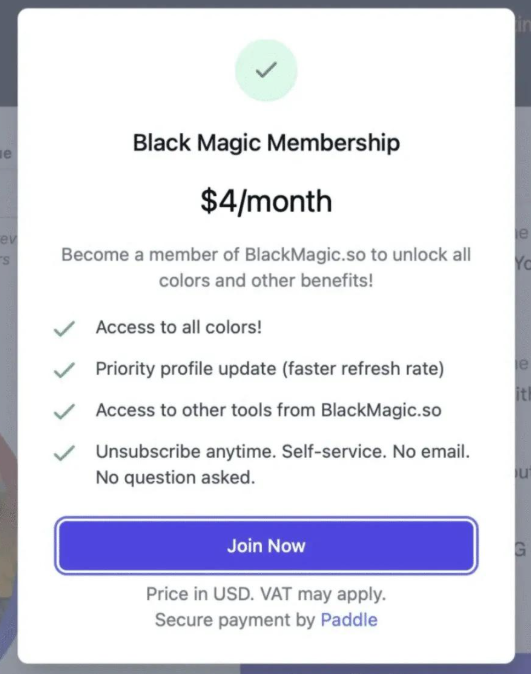Click the dimmed backdrop left of the modal

coord(8,344)
